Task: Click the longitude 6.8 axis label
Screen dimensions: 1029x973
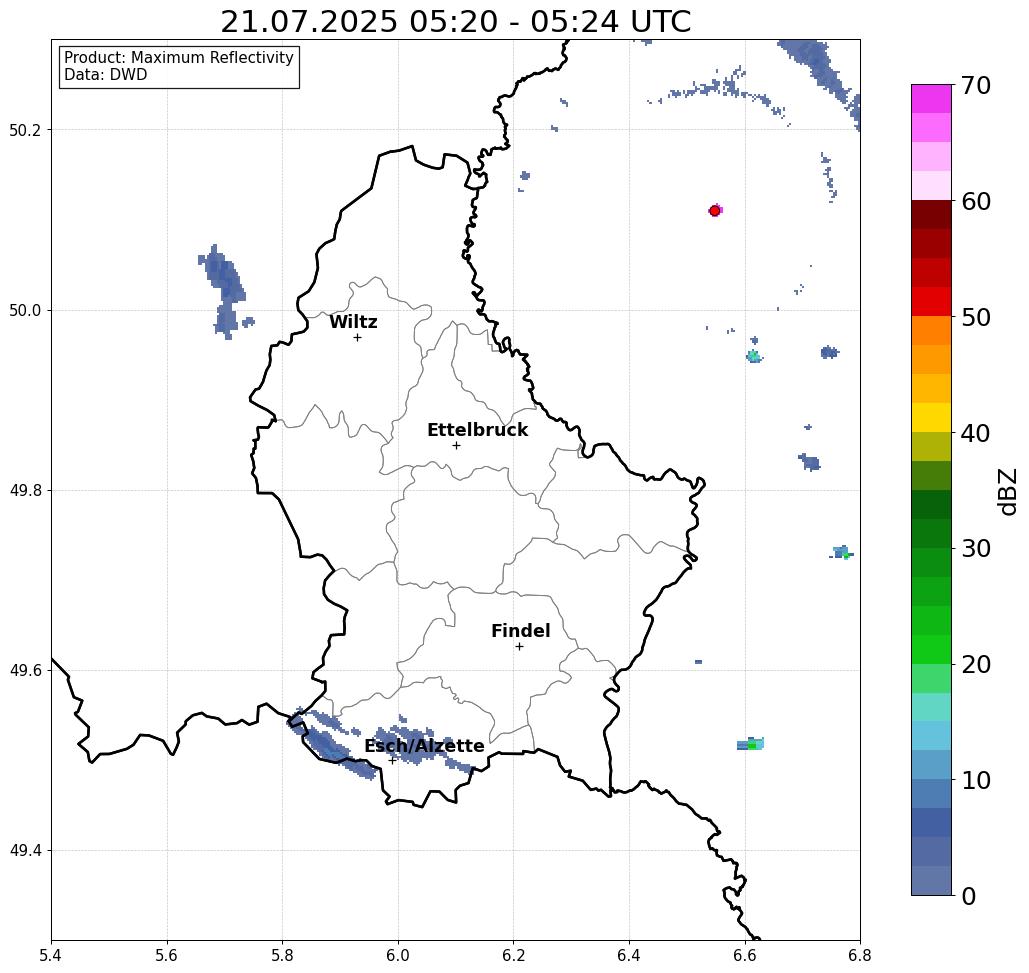Action: coord(860,955)
